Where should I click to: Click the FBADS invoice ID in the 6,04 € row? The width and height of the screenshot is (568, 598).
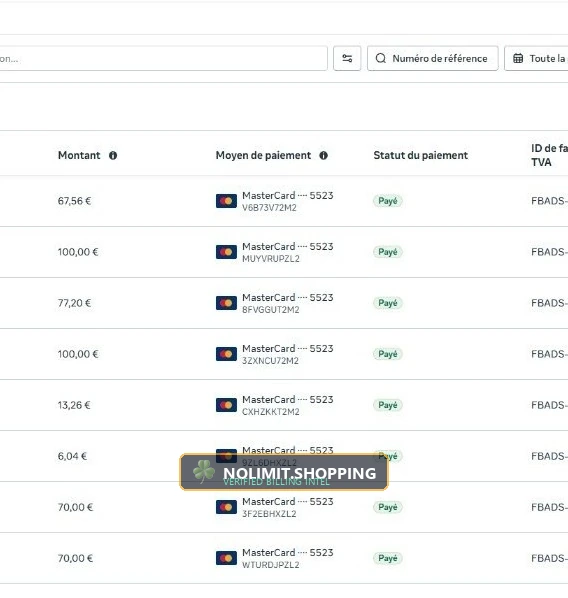click(x=549, y=456)
